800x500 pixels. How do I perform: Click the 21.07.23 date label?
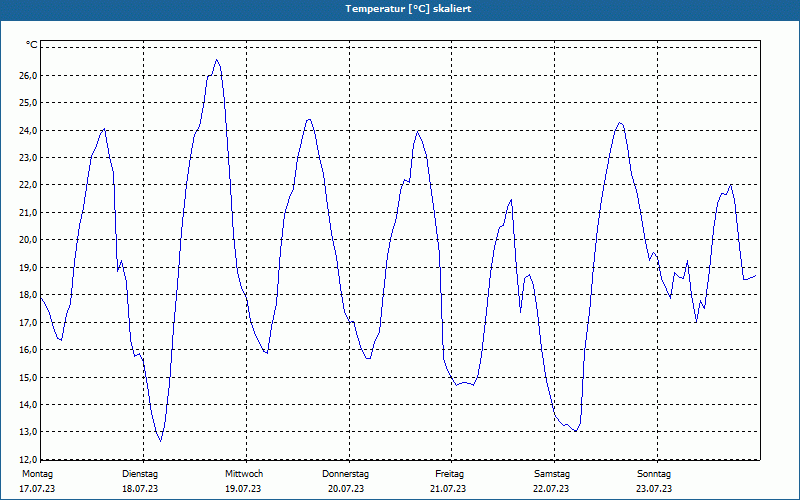point(448,489)
